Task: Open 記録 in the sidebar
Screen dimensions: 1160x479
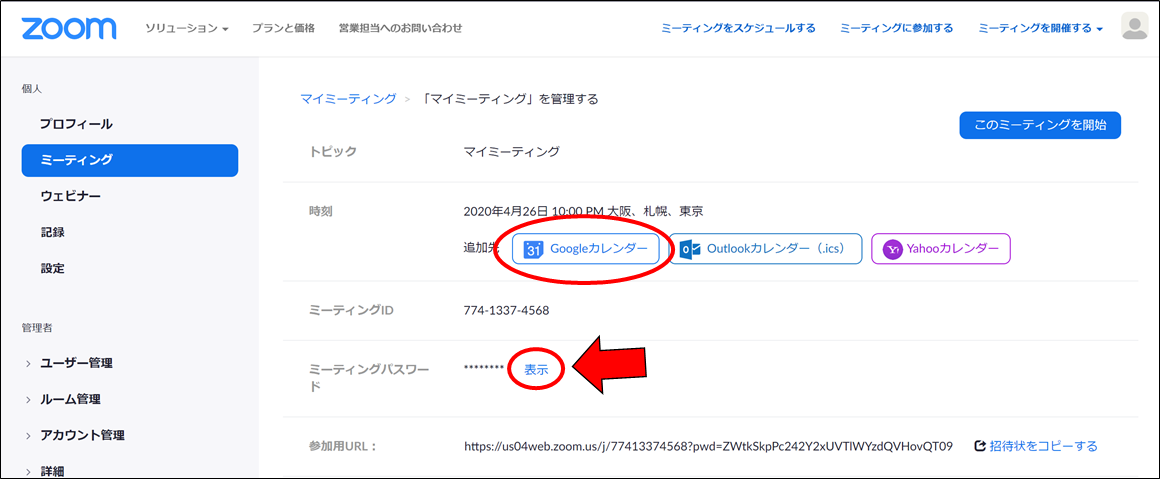Action: pyautogui.click(x=52, y=232)
